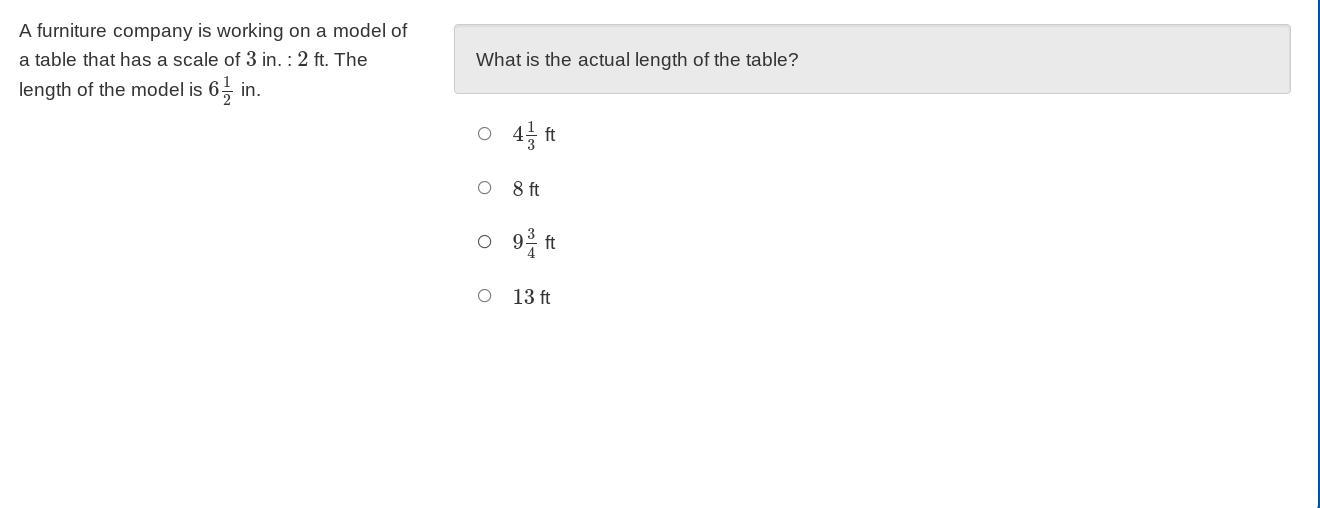Click the scale value '3 in. : 2 ft.'
The width and height of the screenshot is (1320, 508).
pos(287,60)
